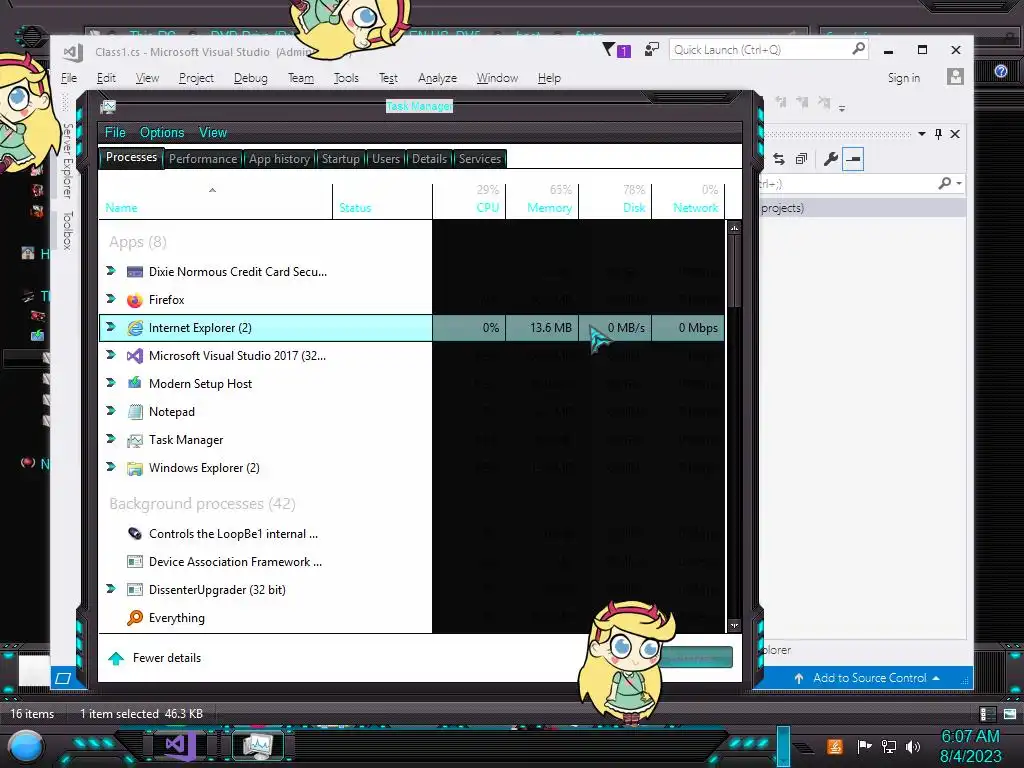This screenshot has width=1024, height=768.
Task: Expand the Internet Explorer (2) process group
Action: tap(111, 327)
